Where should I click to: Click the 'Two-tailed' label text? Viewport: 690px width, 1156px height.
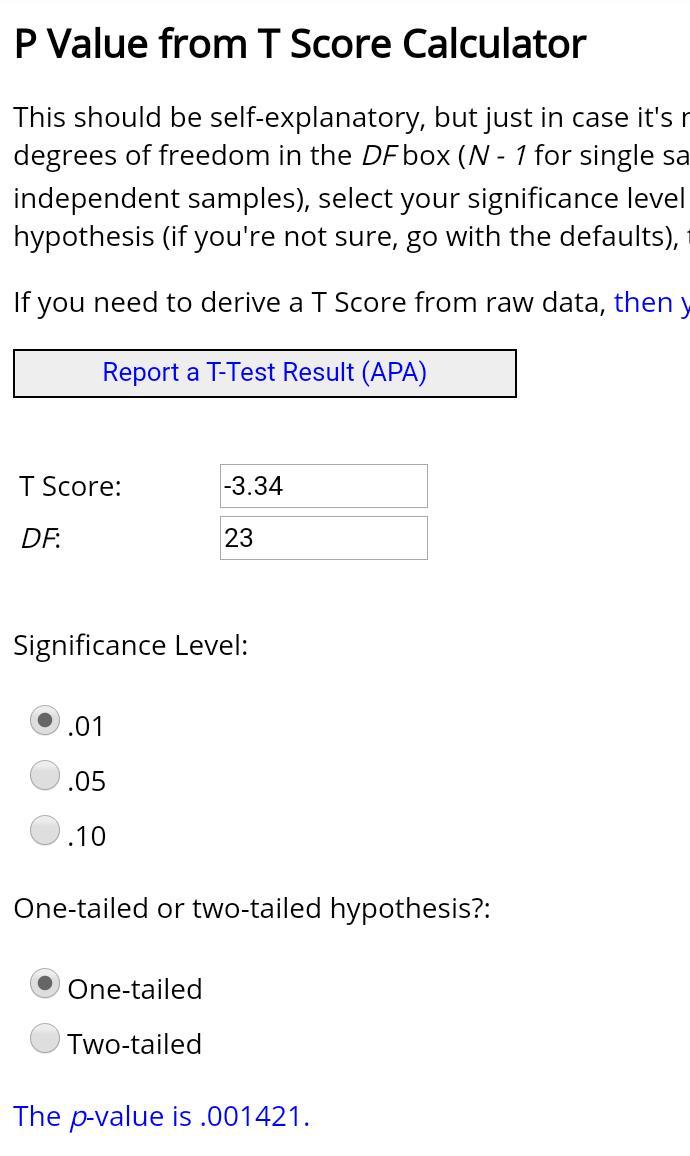coord(135,1044)
